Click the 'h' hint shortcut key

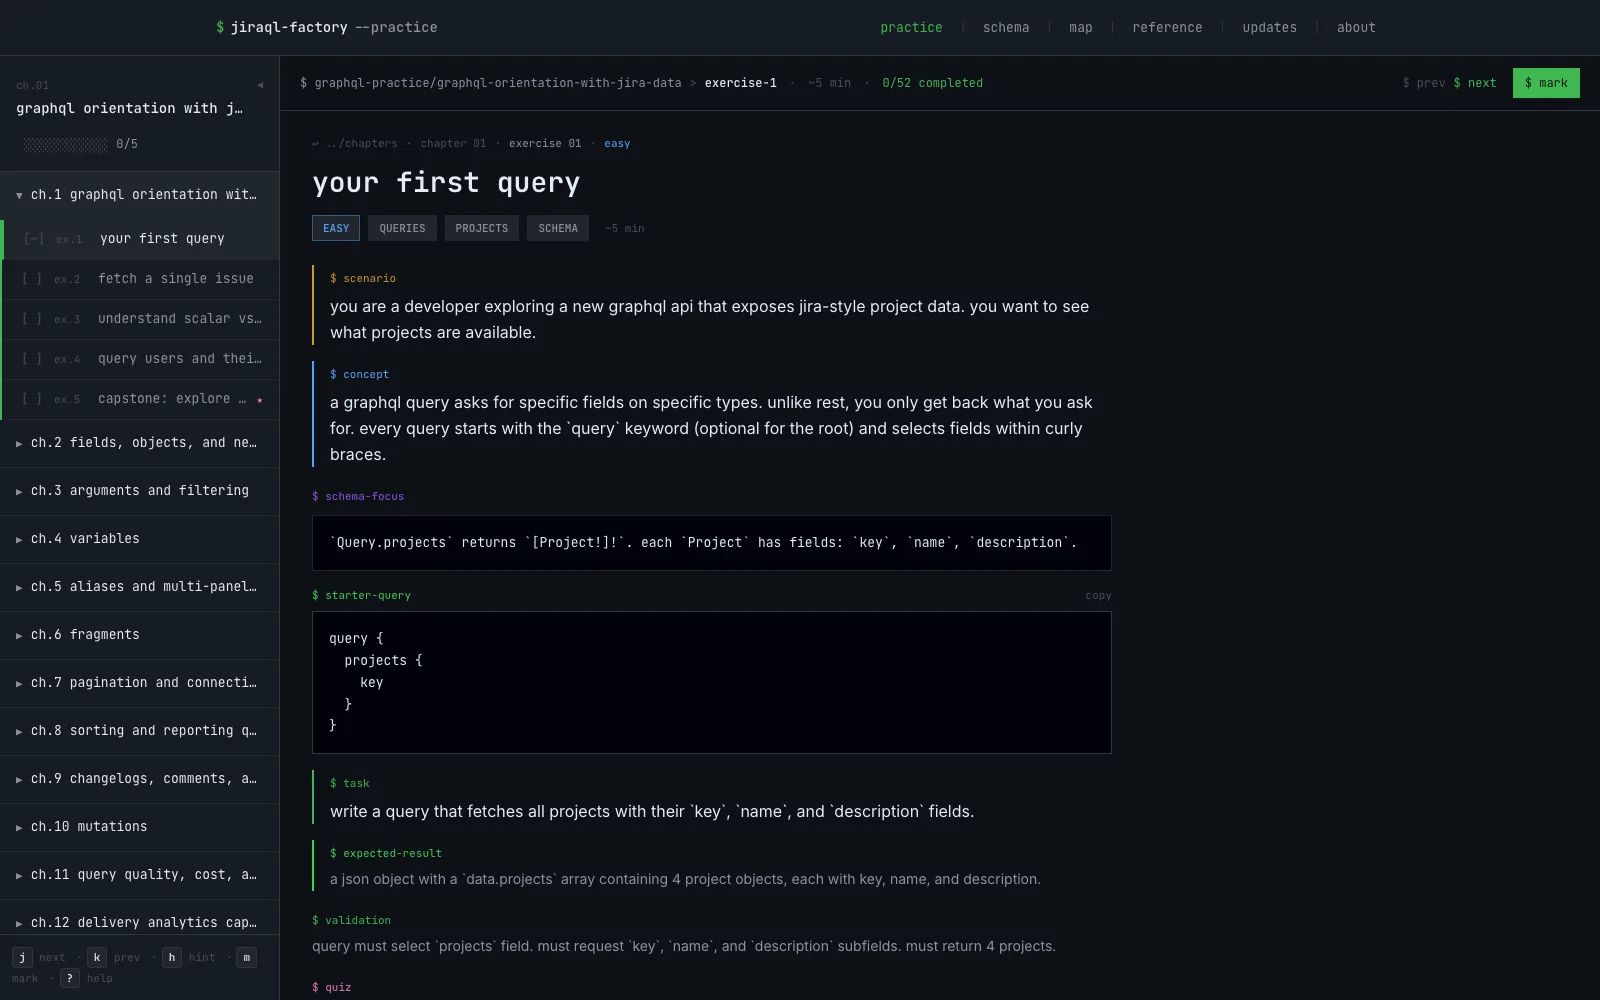[x=172, y=957]
